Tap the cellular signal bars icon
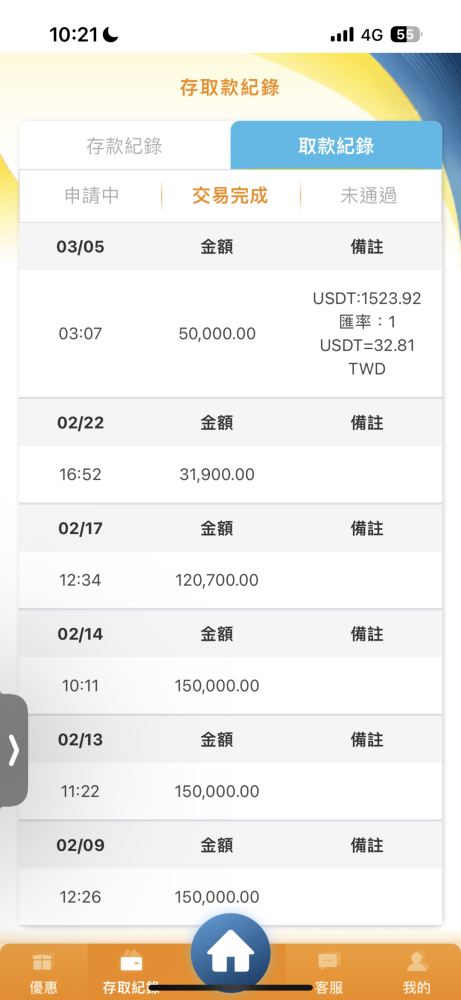461x1000 pixels. (x=342, y=35)
